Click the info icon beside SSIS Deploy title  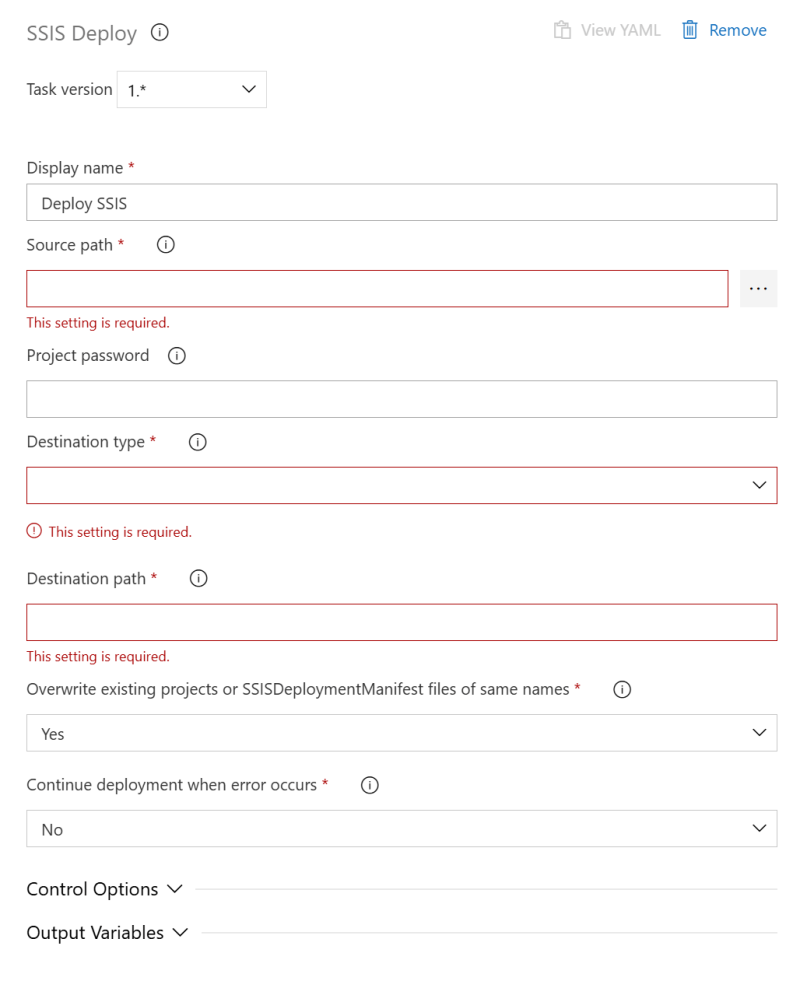pyautogui.click(x=159, y=32)
